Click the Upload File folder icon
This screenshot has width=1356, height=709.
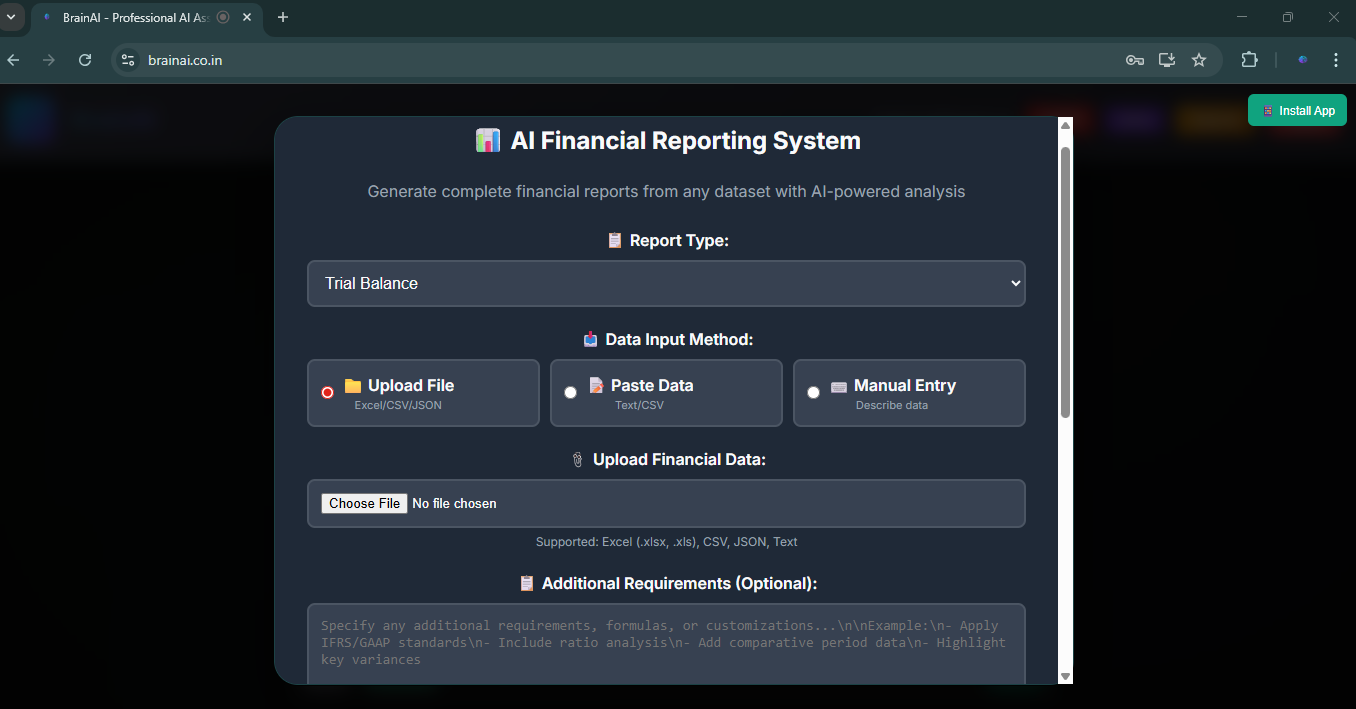tap(353, 385)
